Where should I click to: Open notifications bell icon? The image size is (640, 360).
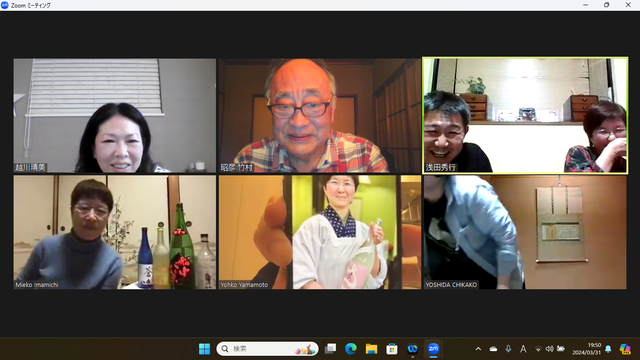pyautogui.click(x=608, y=349)
